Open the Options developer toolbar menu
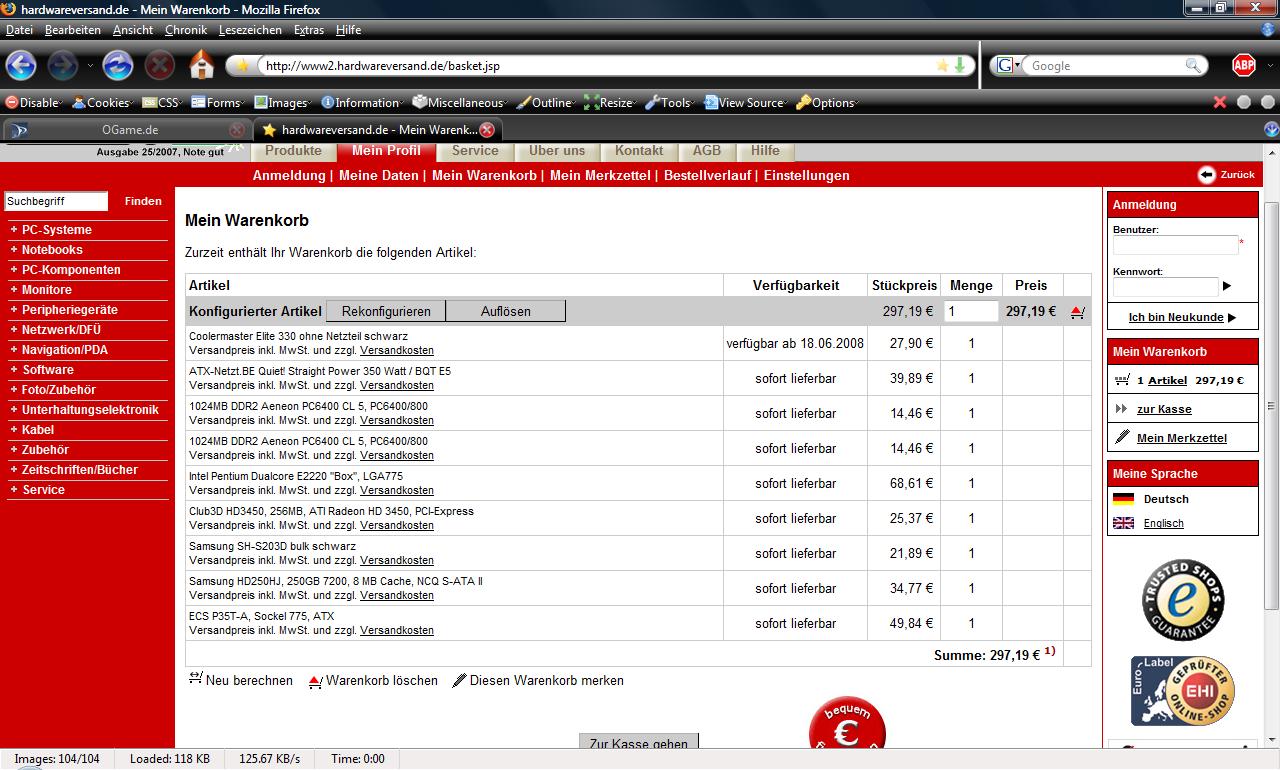 tap(826, 102)
